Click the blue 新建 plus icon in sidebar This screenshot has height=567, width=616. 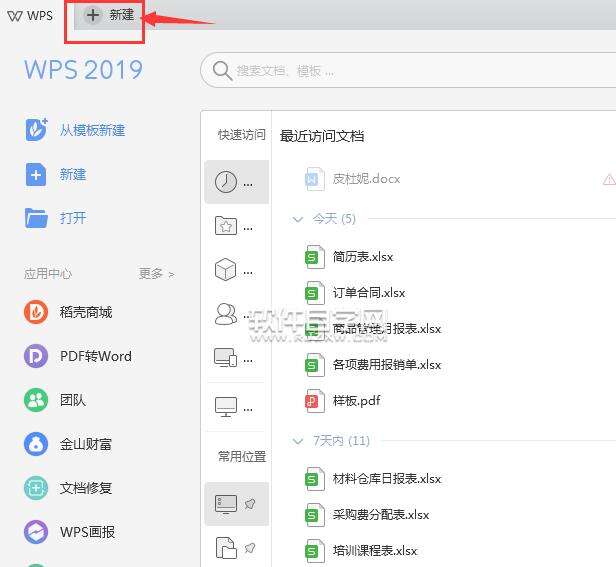point(36,174)
